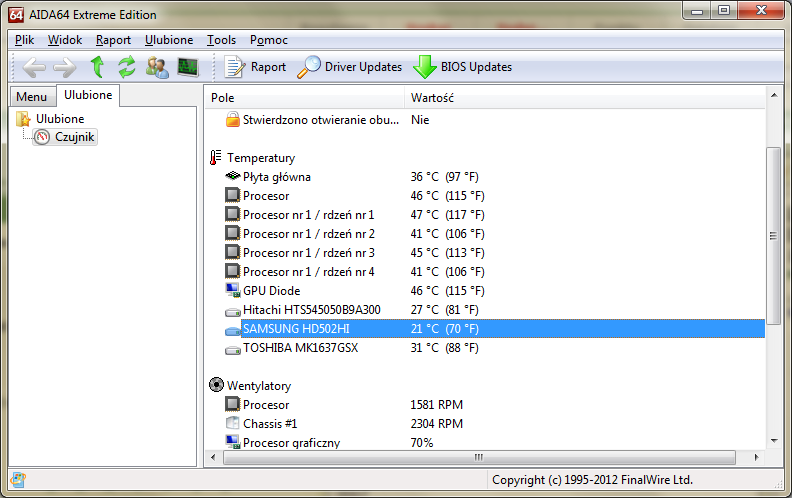Click the Procesor graficzny monitor icon
Screen dimensions: 792x498
point(232,442)
